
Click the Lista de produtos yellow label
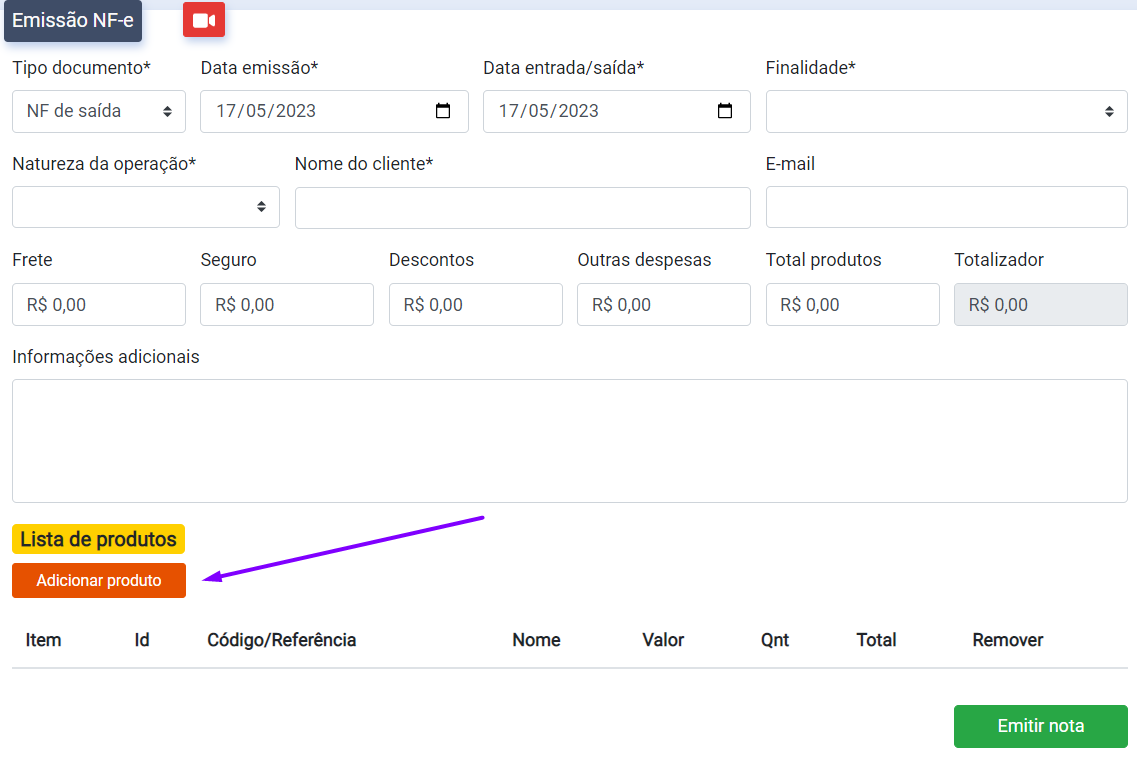(x=98, y=539)
